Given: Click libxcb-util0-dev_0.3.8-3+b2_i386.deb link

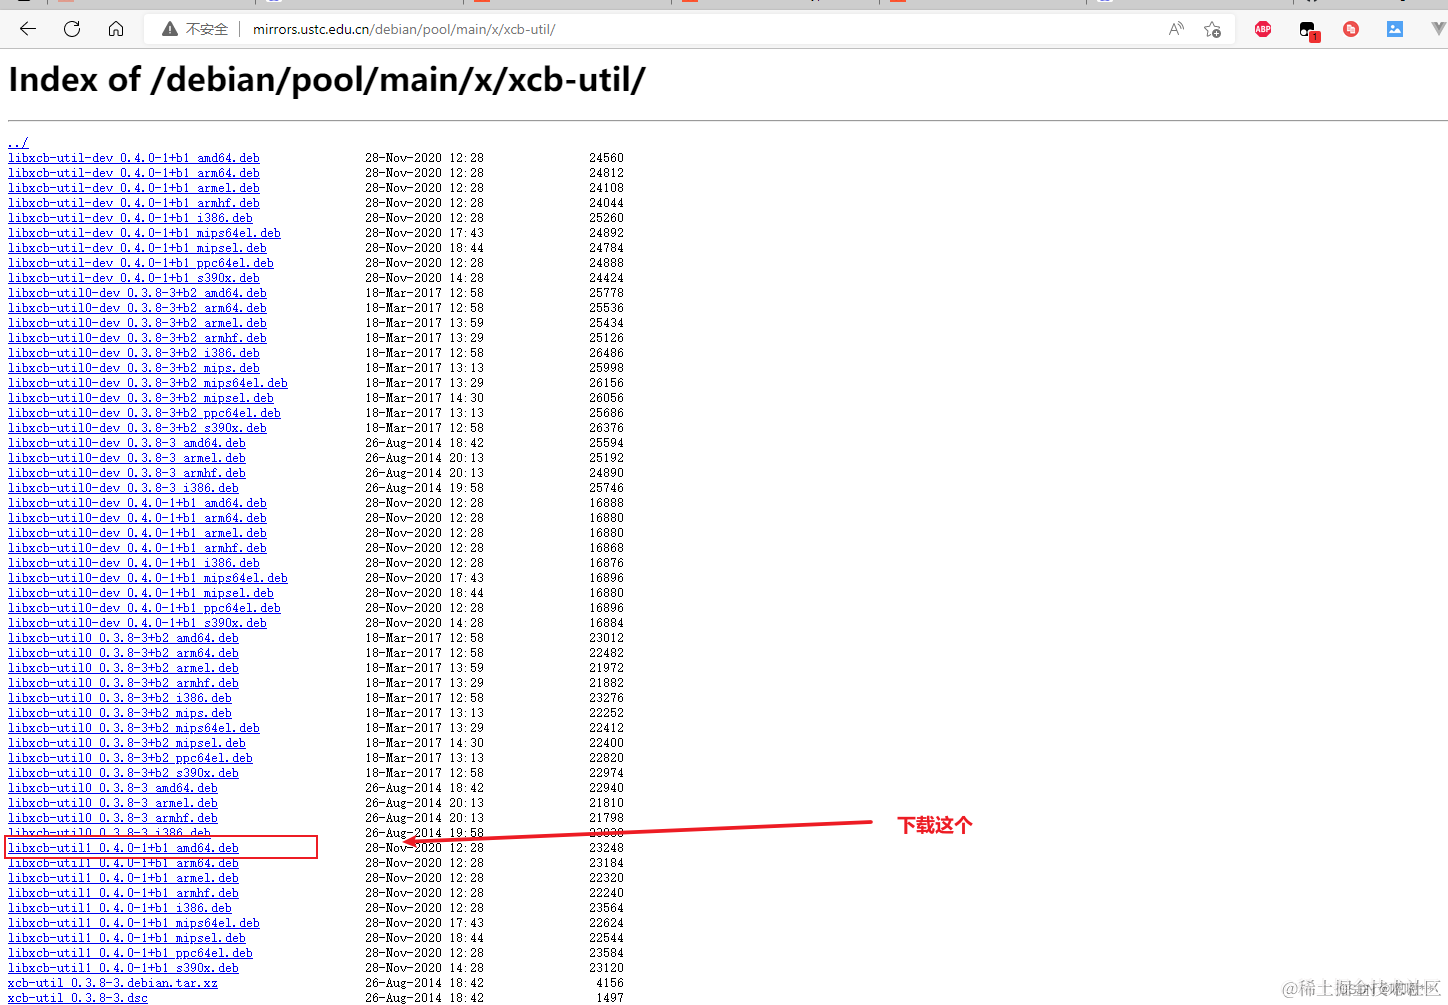Looking at the screenshot, I should coord(134,353).
